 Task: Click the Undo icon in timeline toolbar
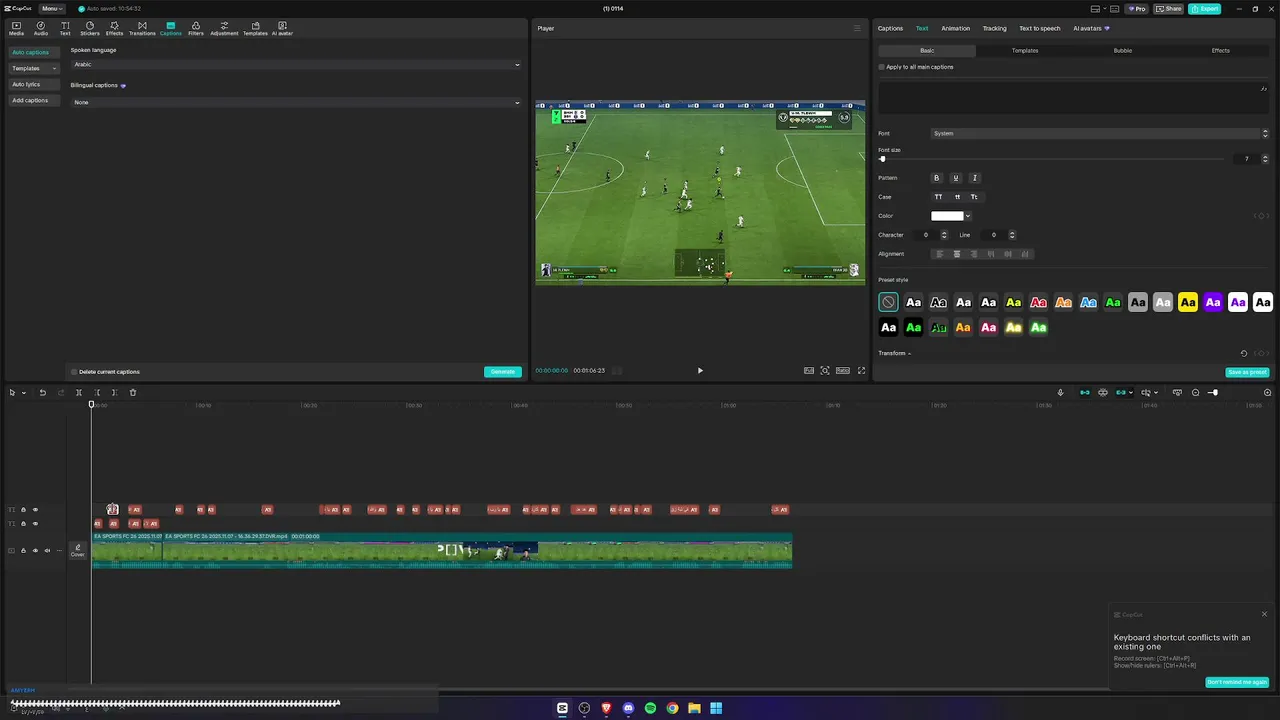42,392
